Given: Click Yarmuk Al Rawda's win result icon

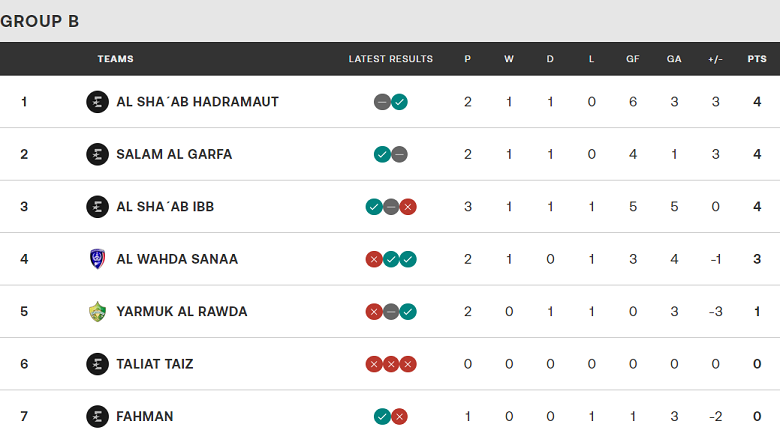Looking at the screenshot, I should coord(408,311).
